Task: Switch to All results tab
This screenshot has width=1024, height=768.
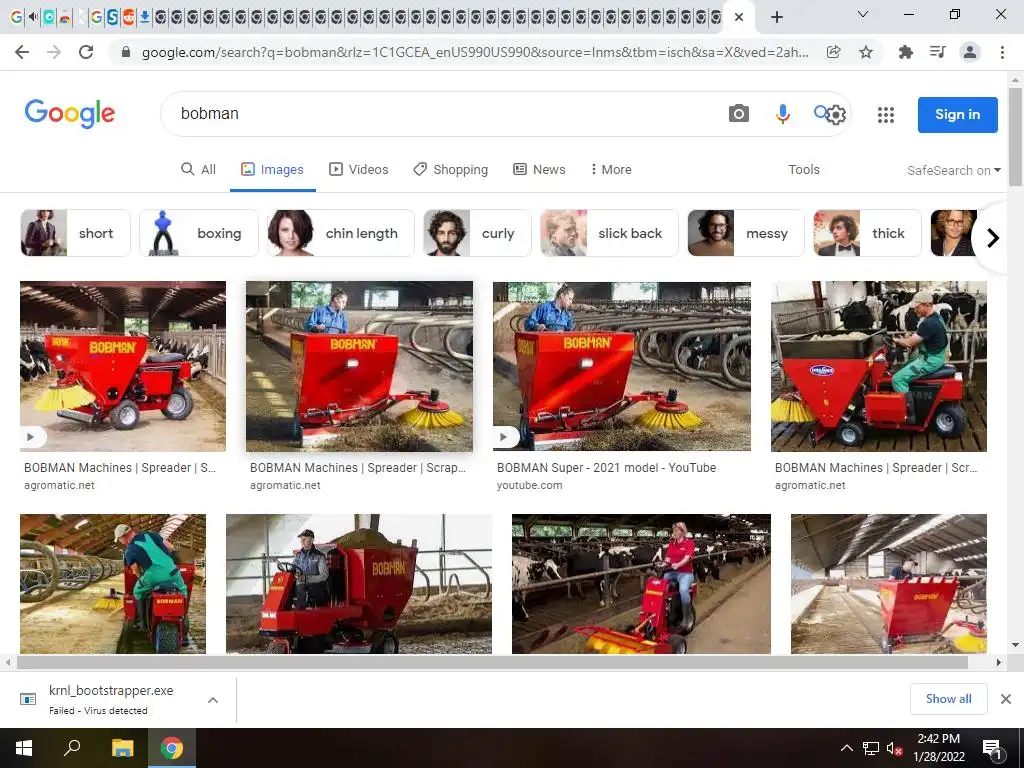Action: click(x=199, y=170)
